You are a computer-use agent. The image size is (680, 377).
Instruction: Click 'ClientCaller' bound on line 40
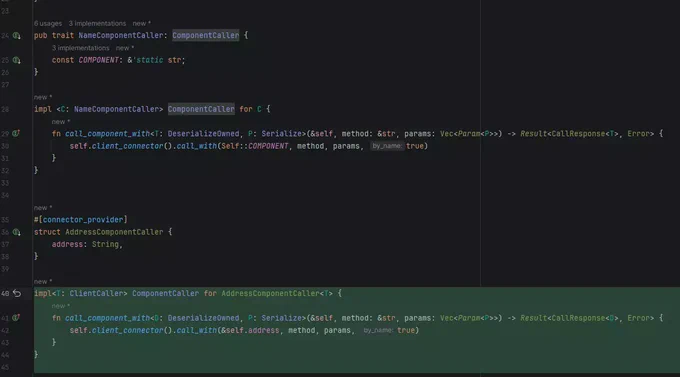(96, 294)
